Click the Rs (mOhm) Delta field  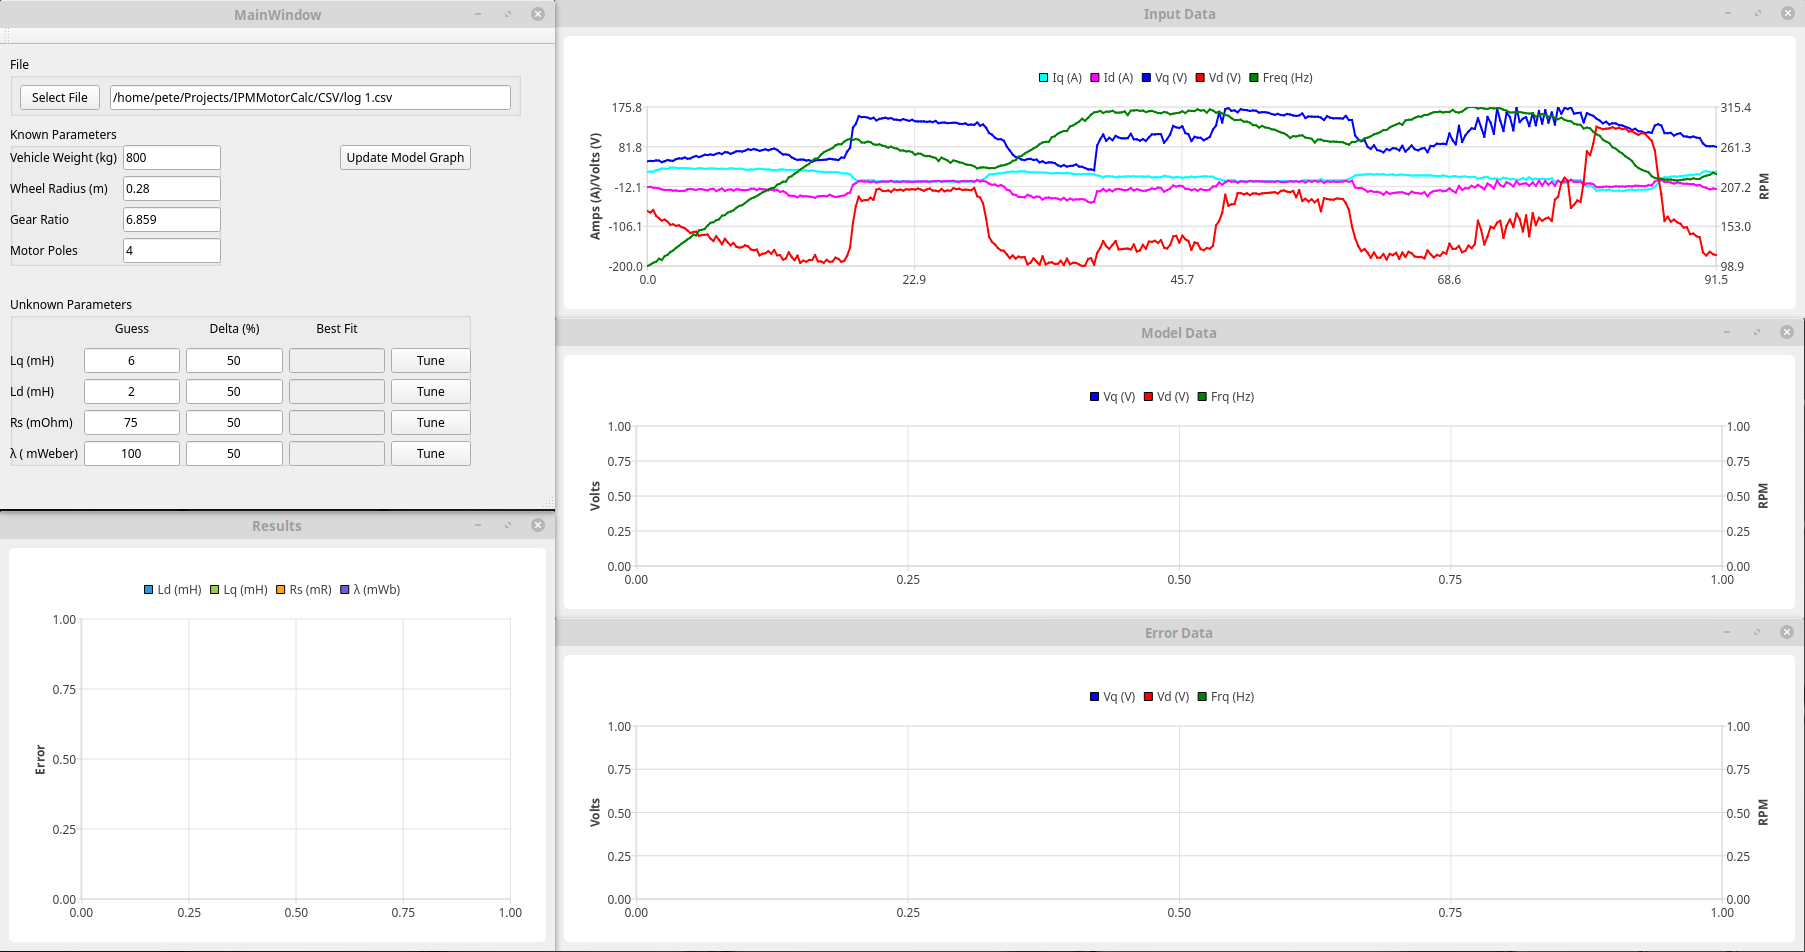(x=233, y=423)
